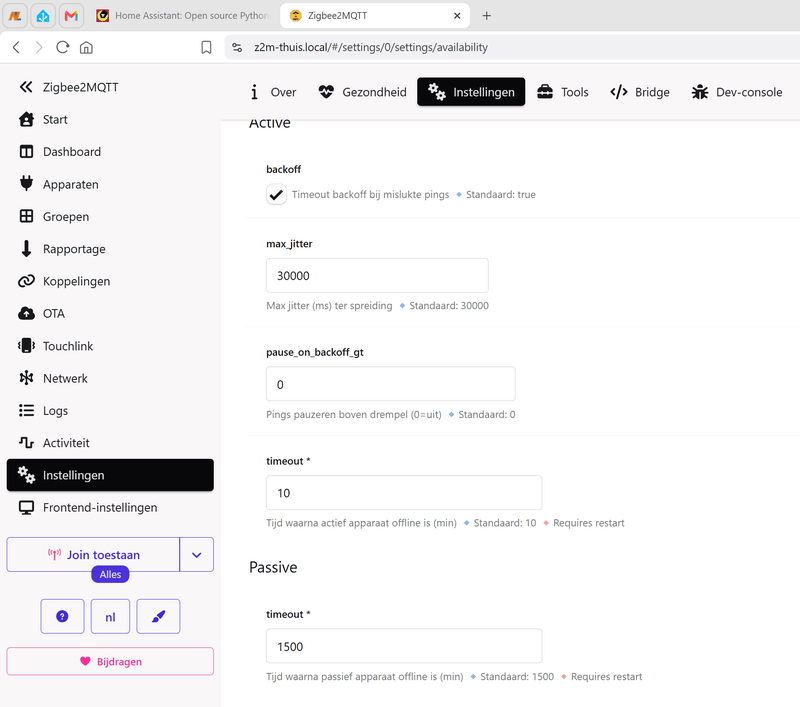Switch to Home Assistant browser tab
Viewport: 800px width, 707px height.
183,16
